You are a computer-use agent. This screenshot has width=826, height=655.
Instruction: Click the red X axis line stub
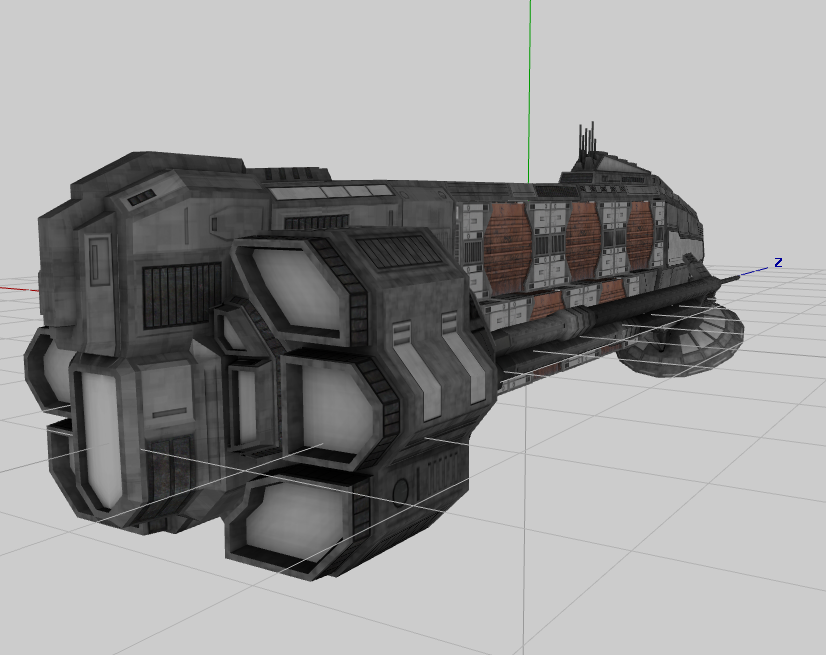point(19,288)
